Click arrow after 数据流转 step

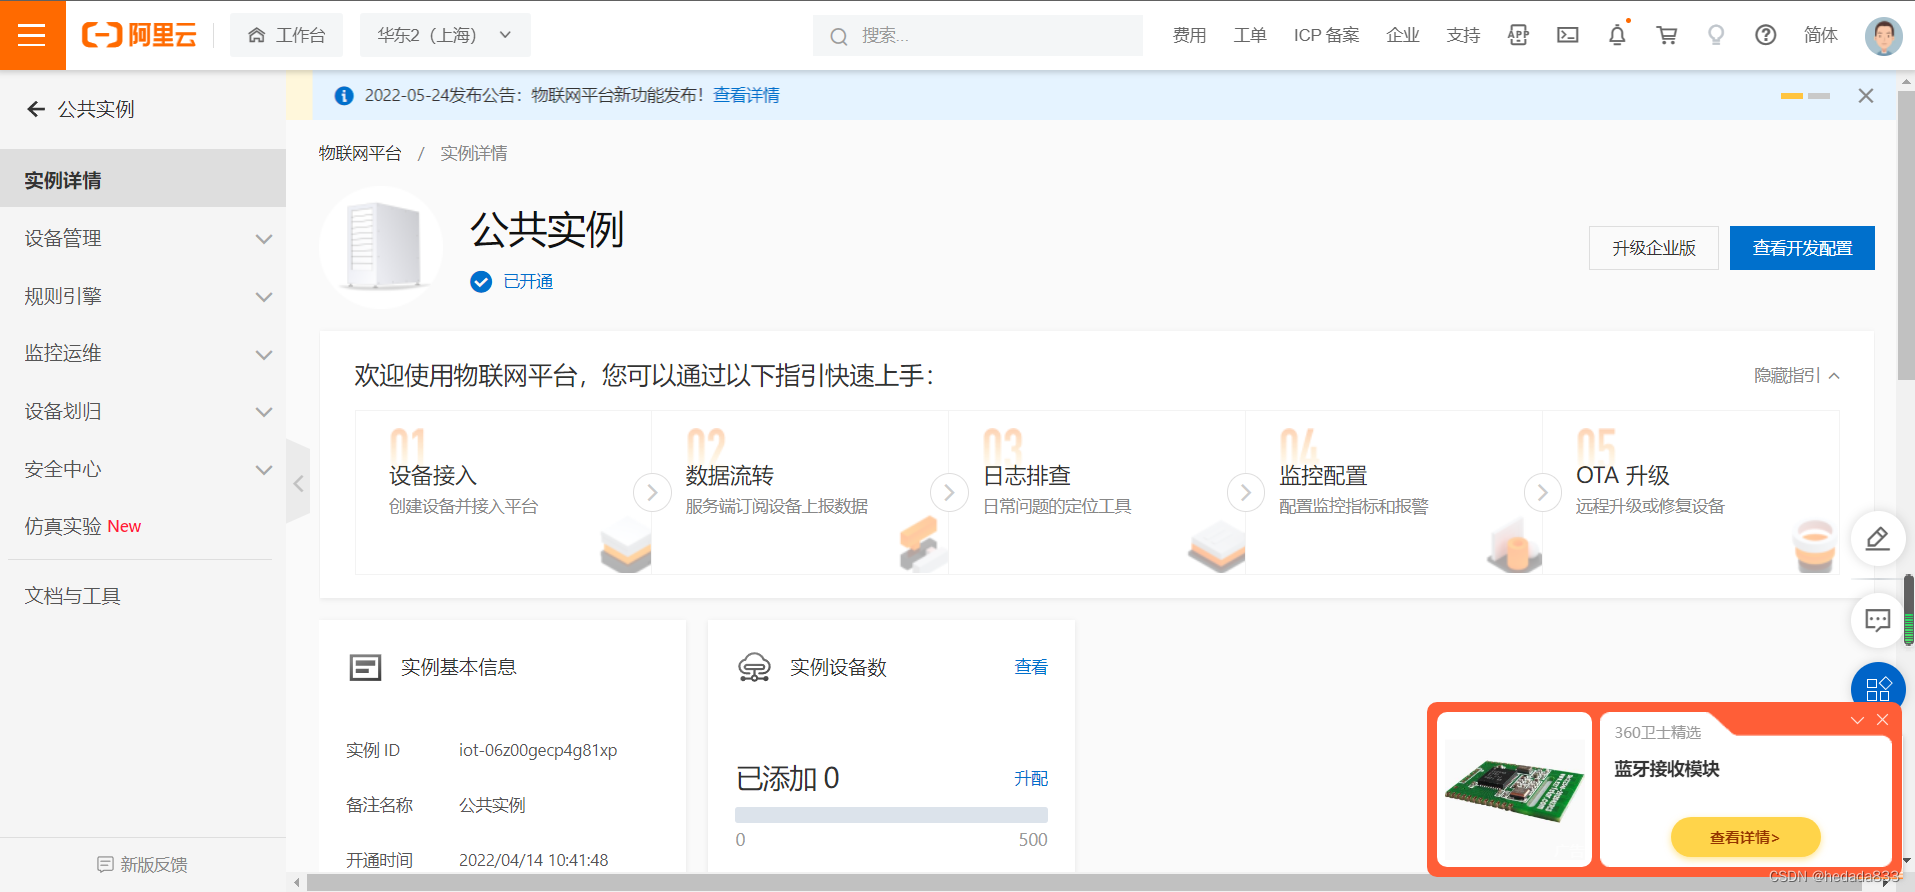(949, 492)
